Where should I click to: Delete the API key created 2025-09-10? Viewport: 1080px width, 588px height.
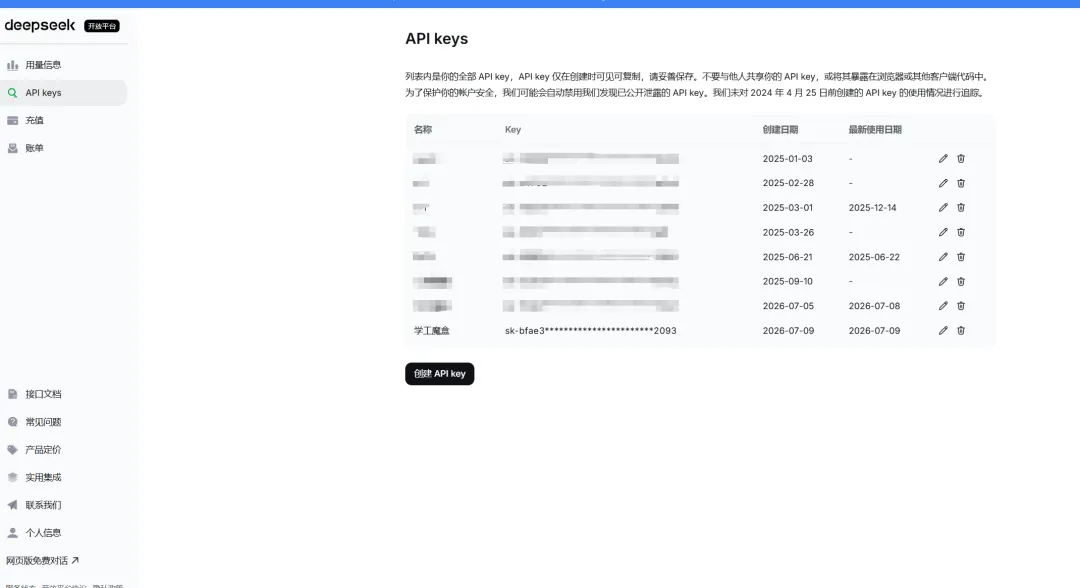coord(961,282)
